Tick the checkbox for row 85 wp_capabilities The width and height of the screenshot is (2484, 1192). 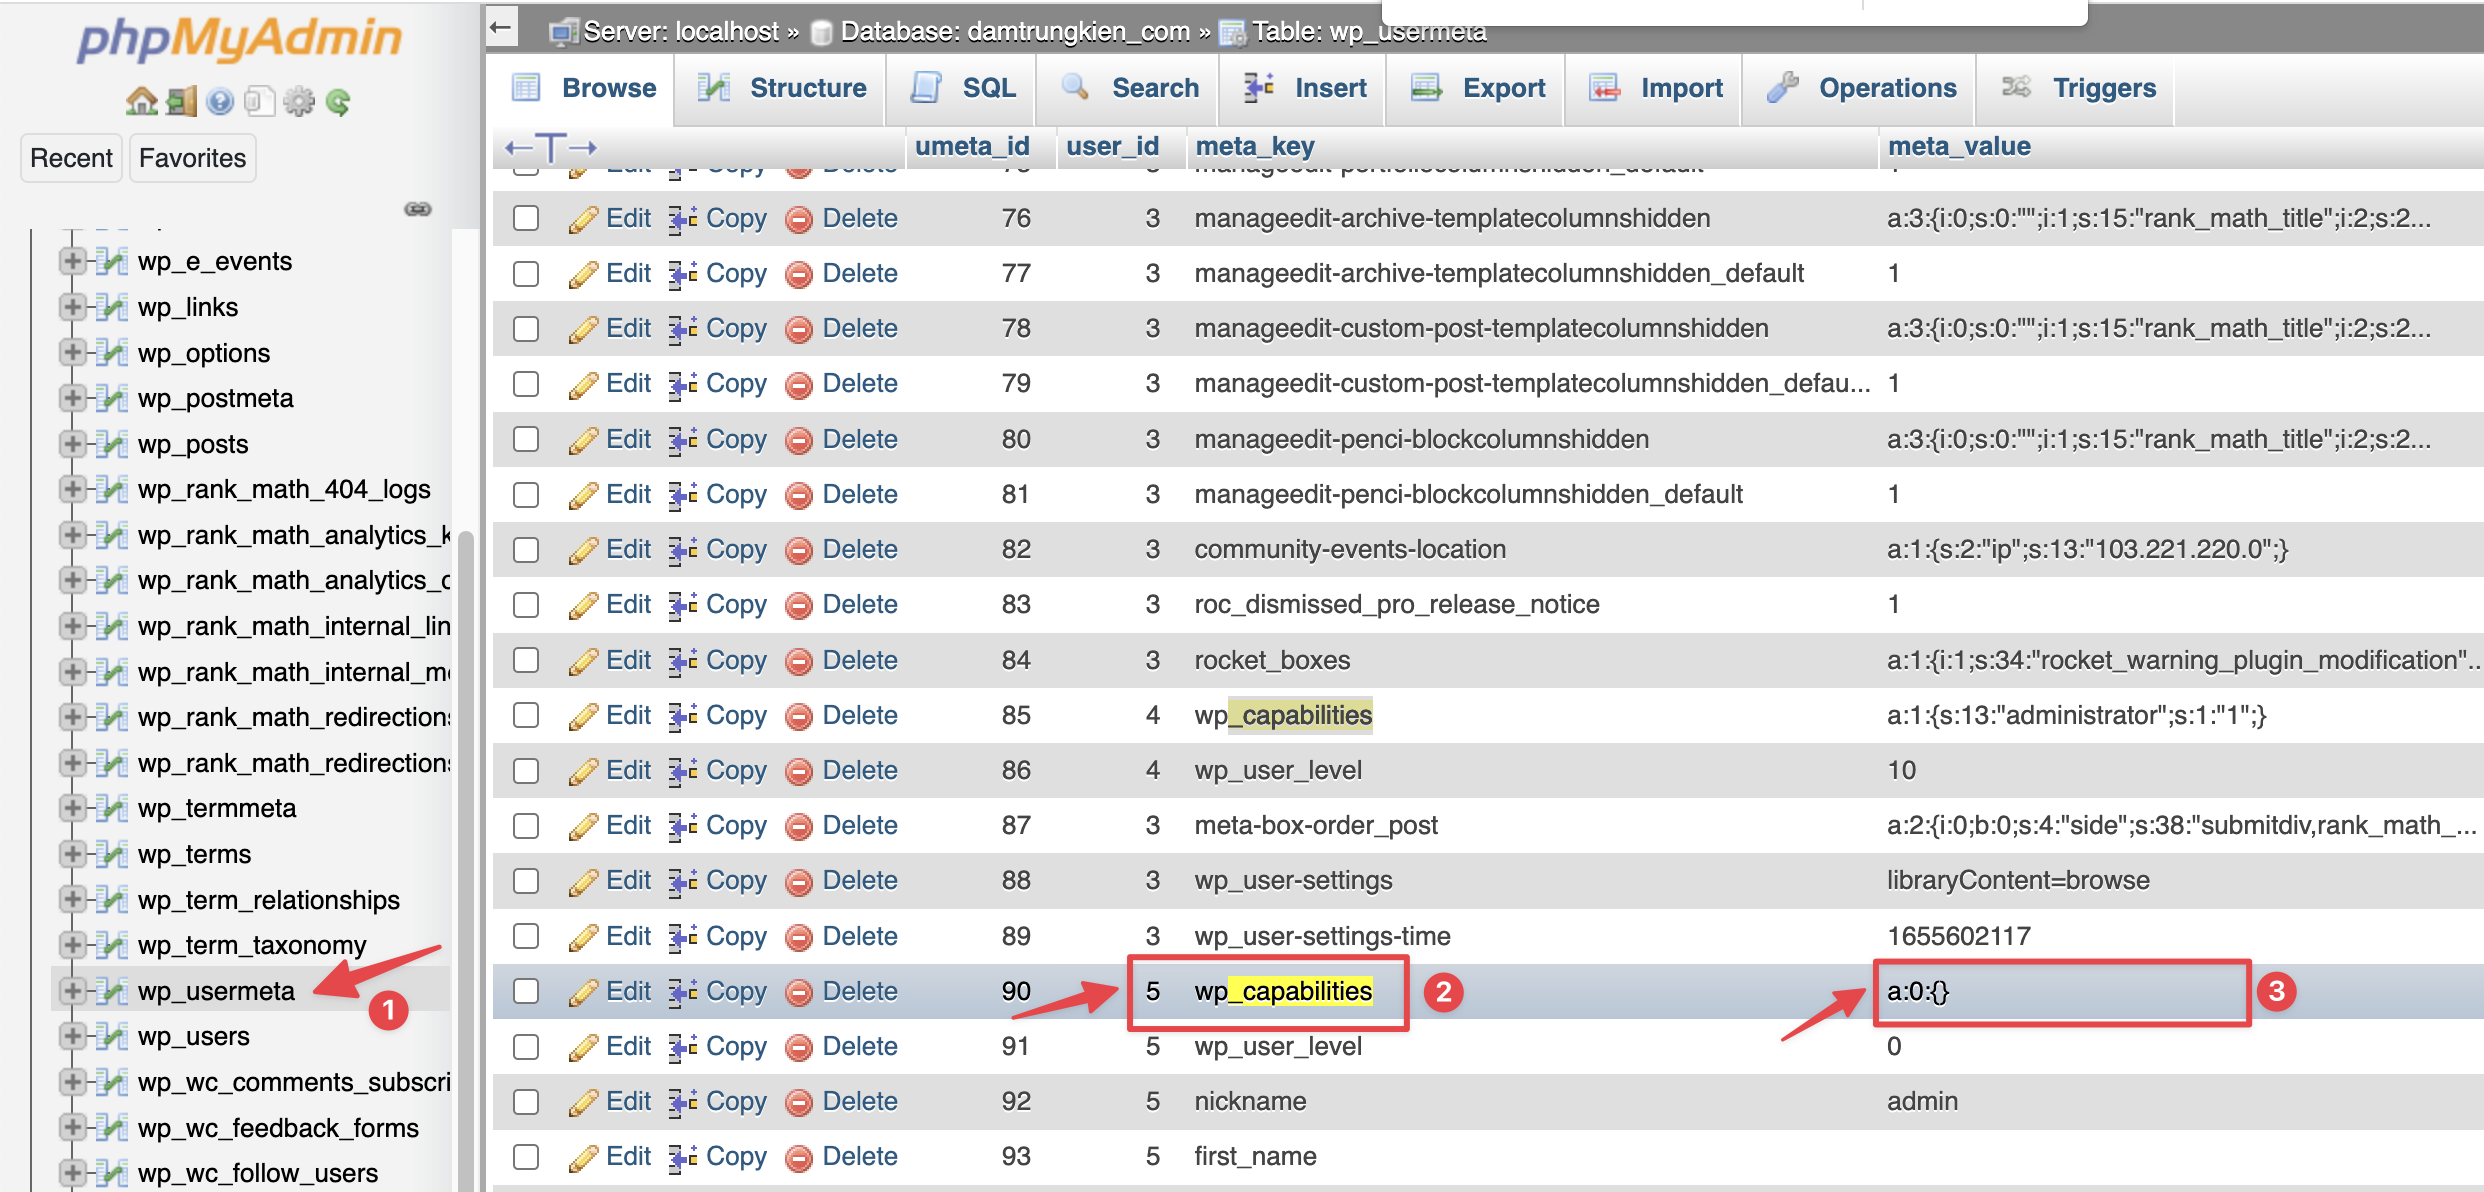(x=526, y=715)
